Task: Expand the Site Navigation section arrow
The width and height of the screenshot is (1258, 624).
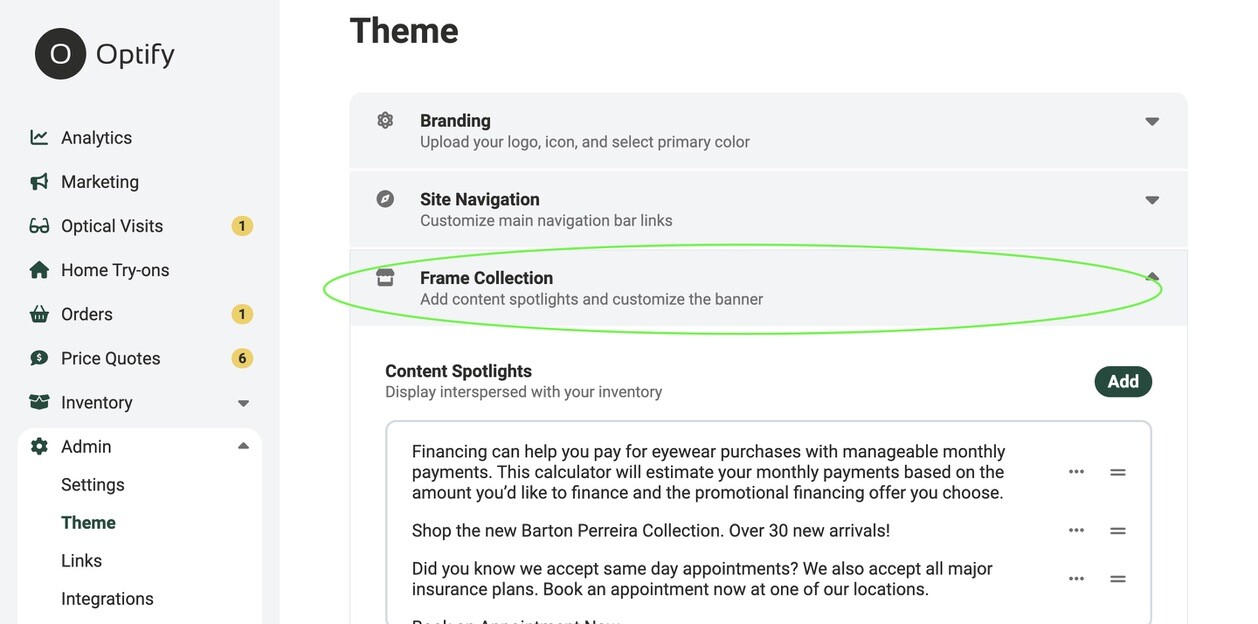Action: coord(1152,200)
